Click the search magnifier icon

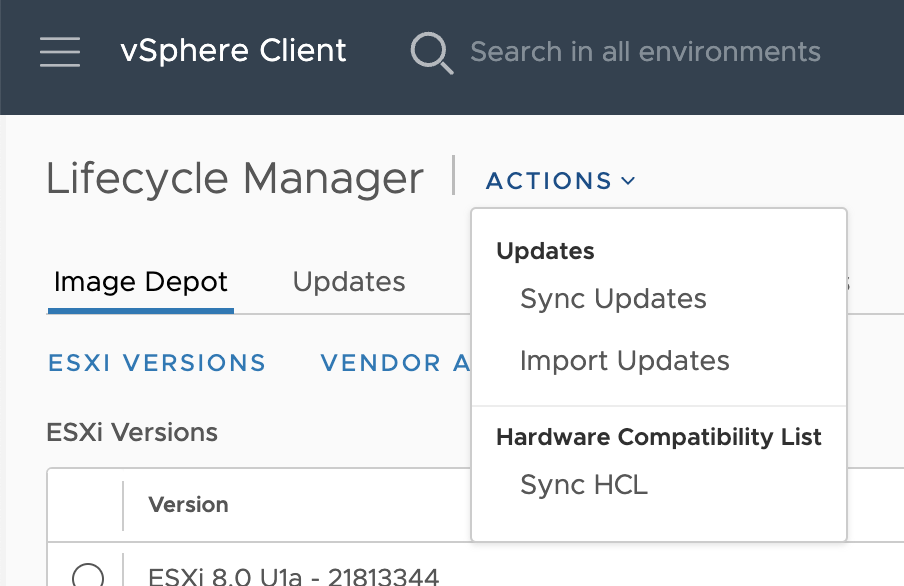coord(432,52)
